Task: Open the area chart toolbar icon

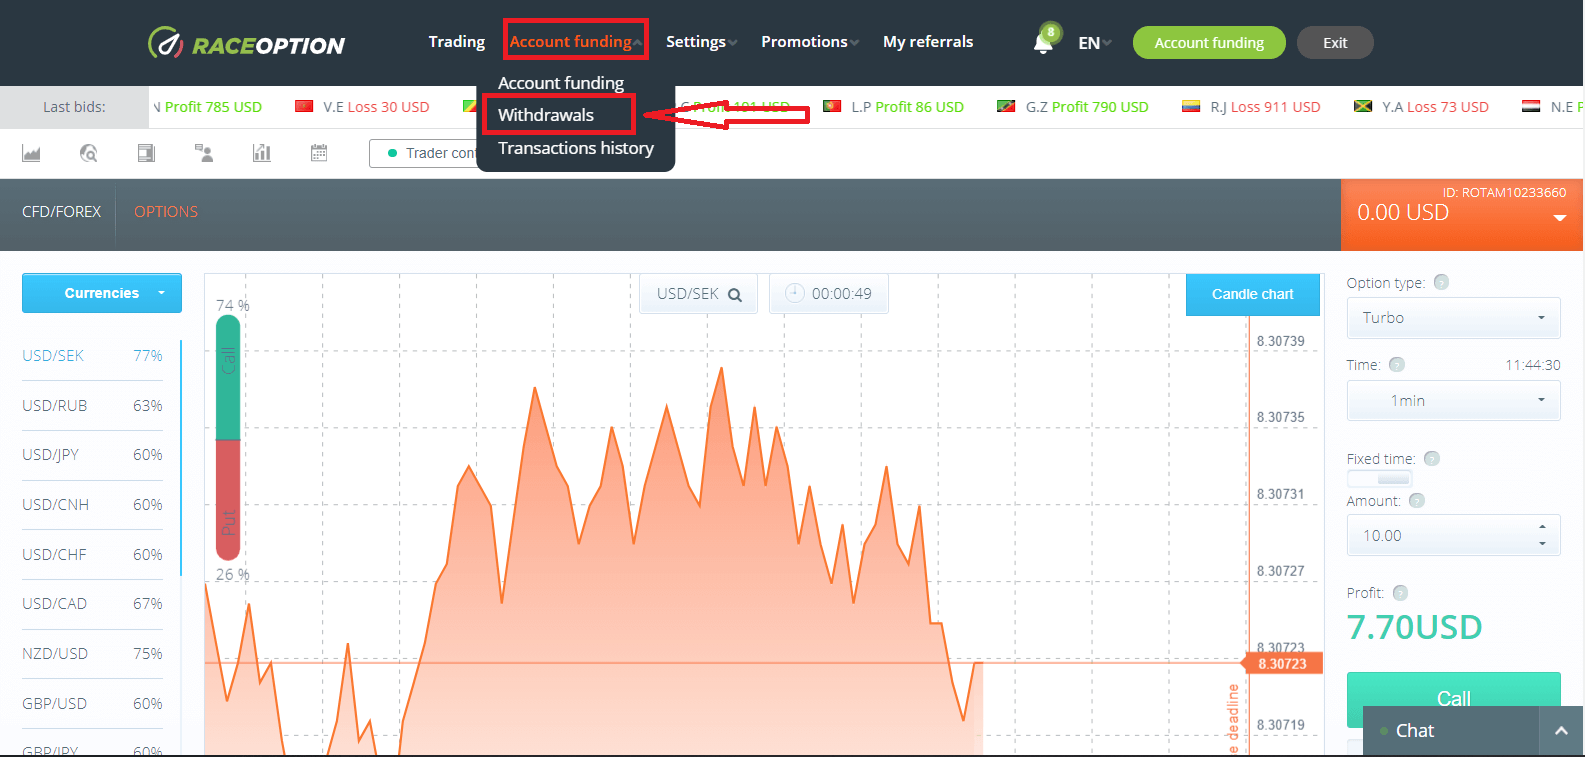Action: (31, 153)
